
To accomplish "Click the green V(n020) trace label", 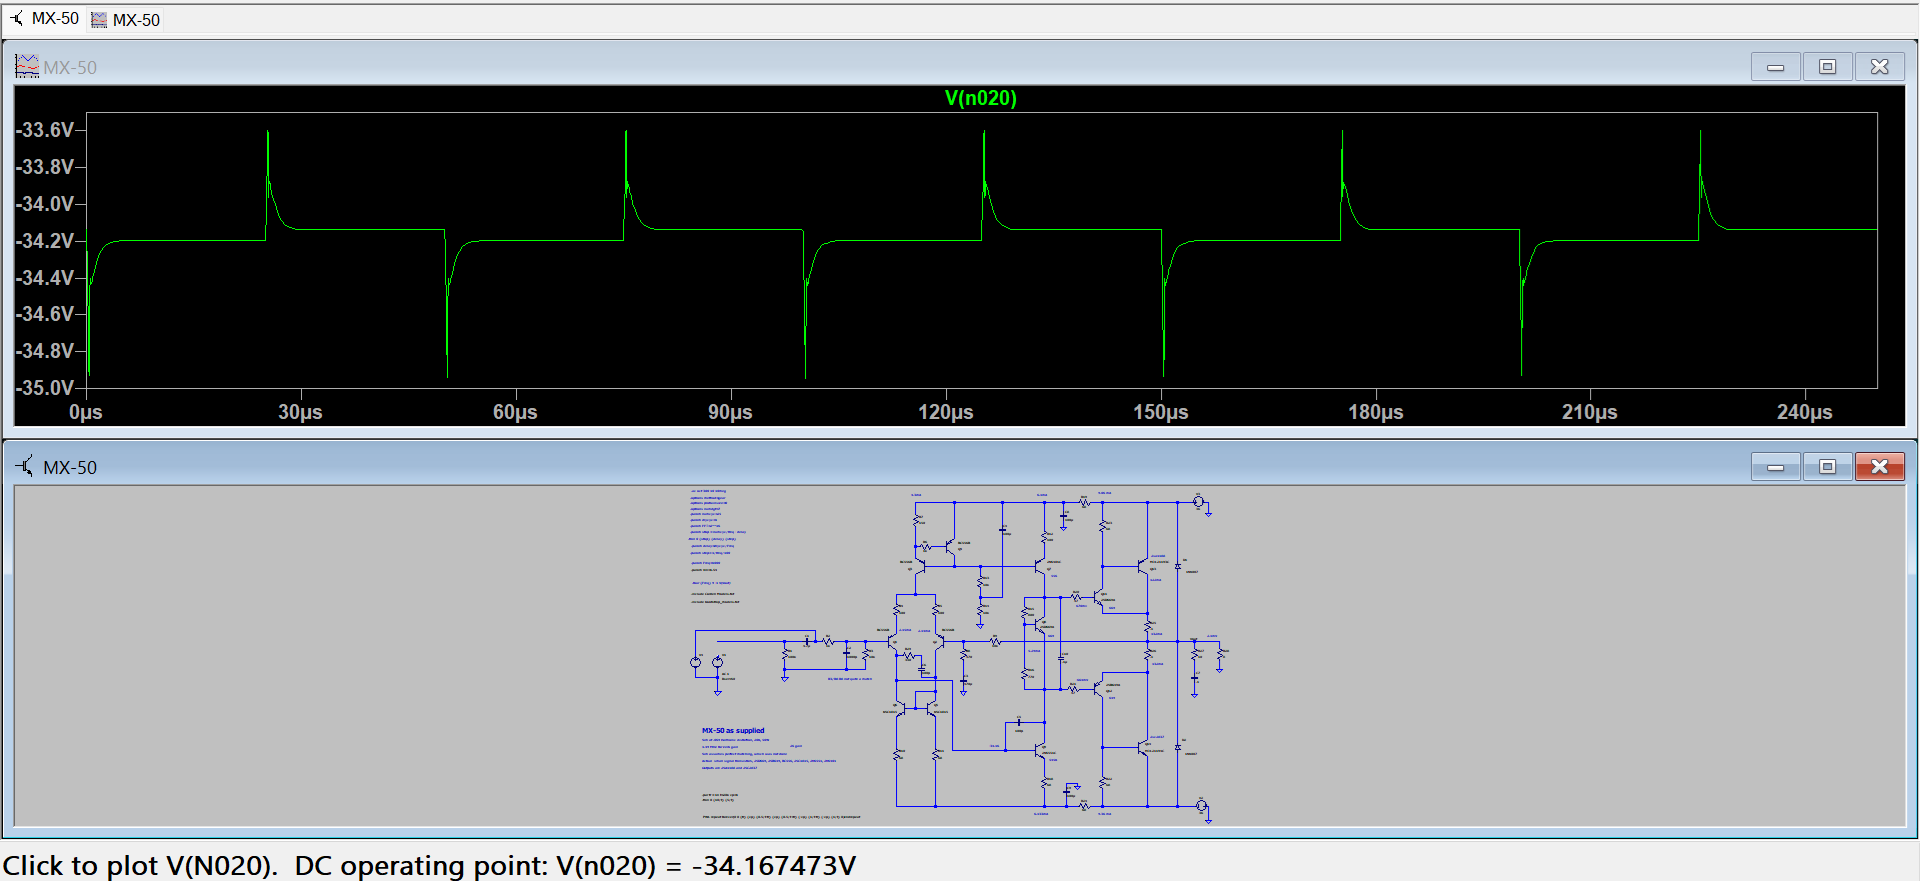I will [980, 98].
